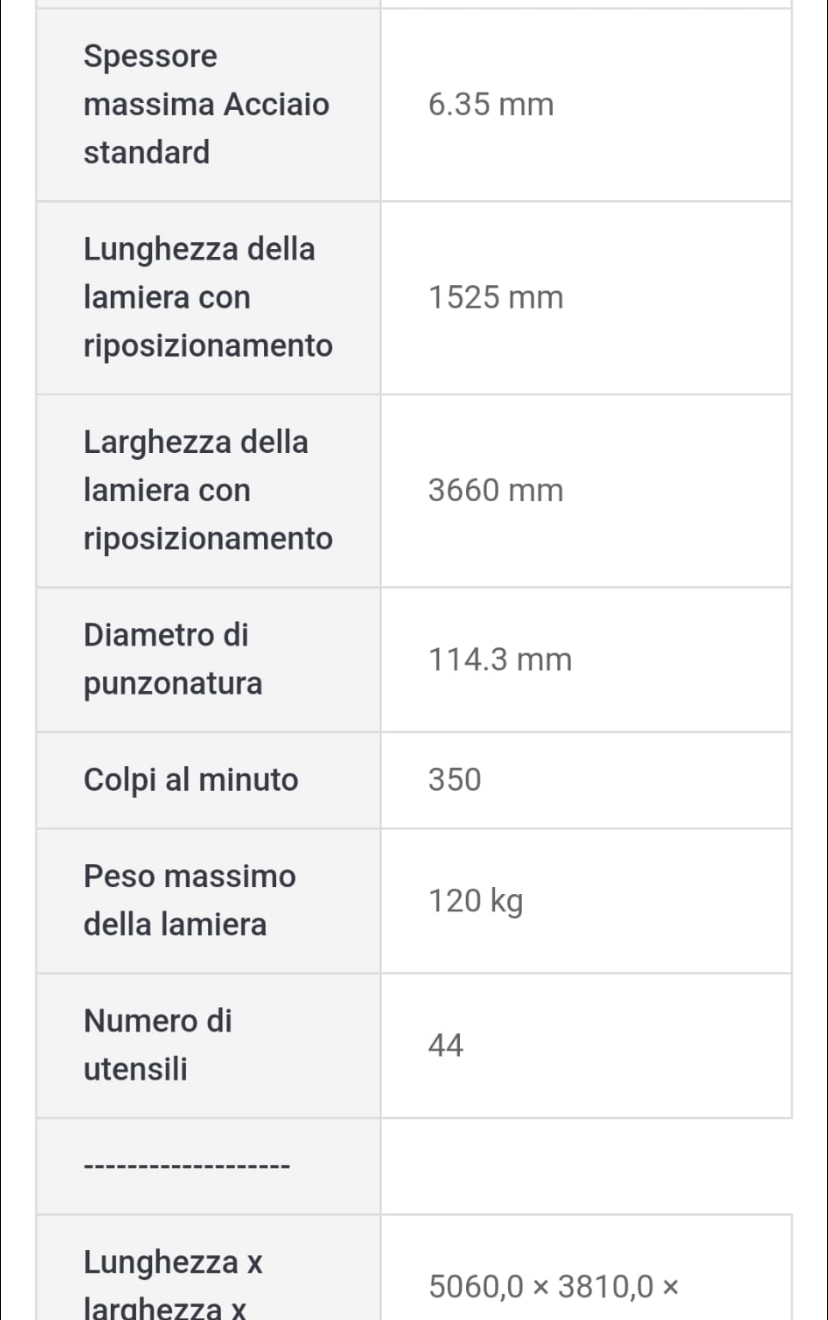Click the dashed separator line row
Image resolution: width=828 pixels, height=1320 pixels.
pos(187,1166)
